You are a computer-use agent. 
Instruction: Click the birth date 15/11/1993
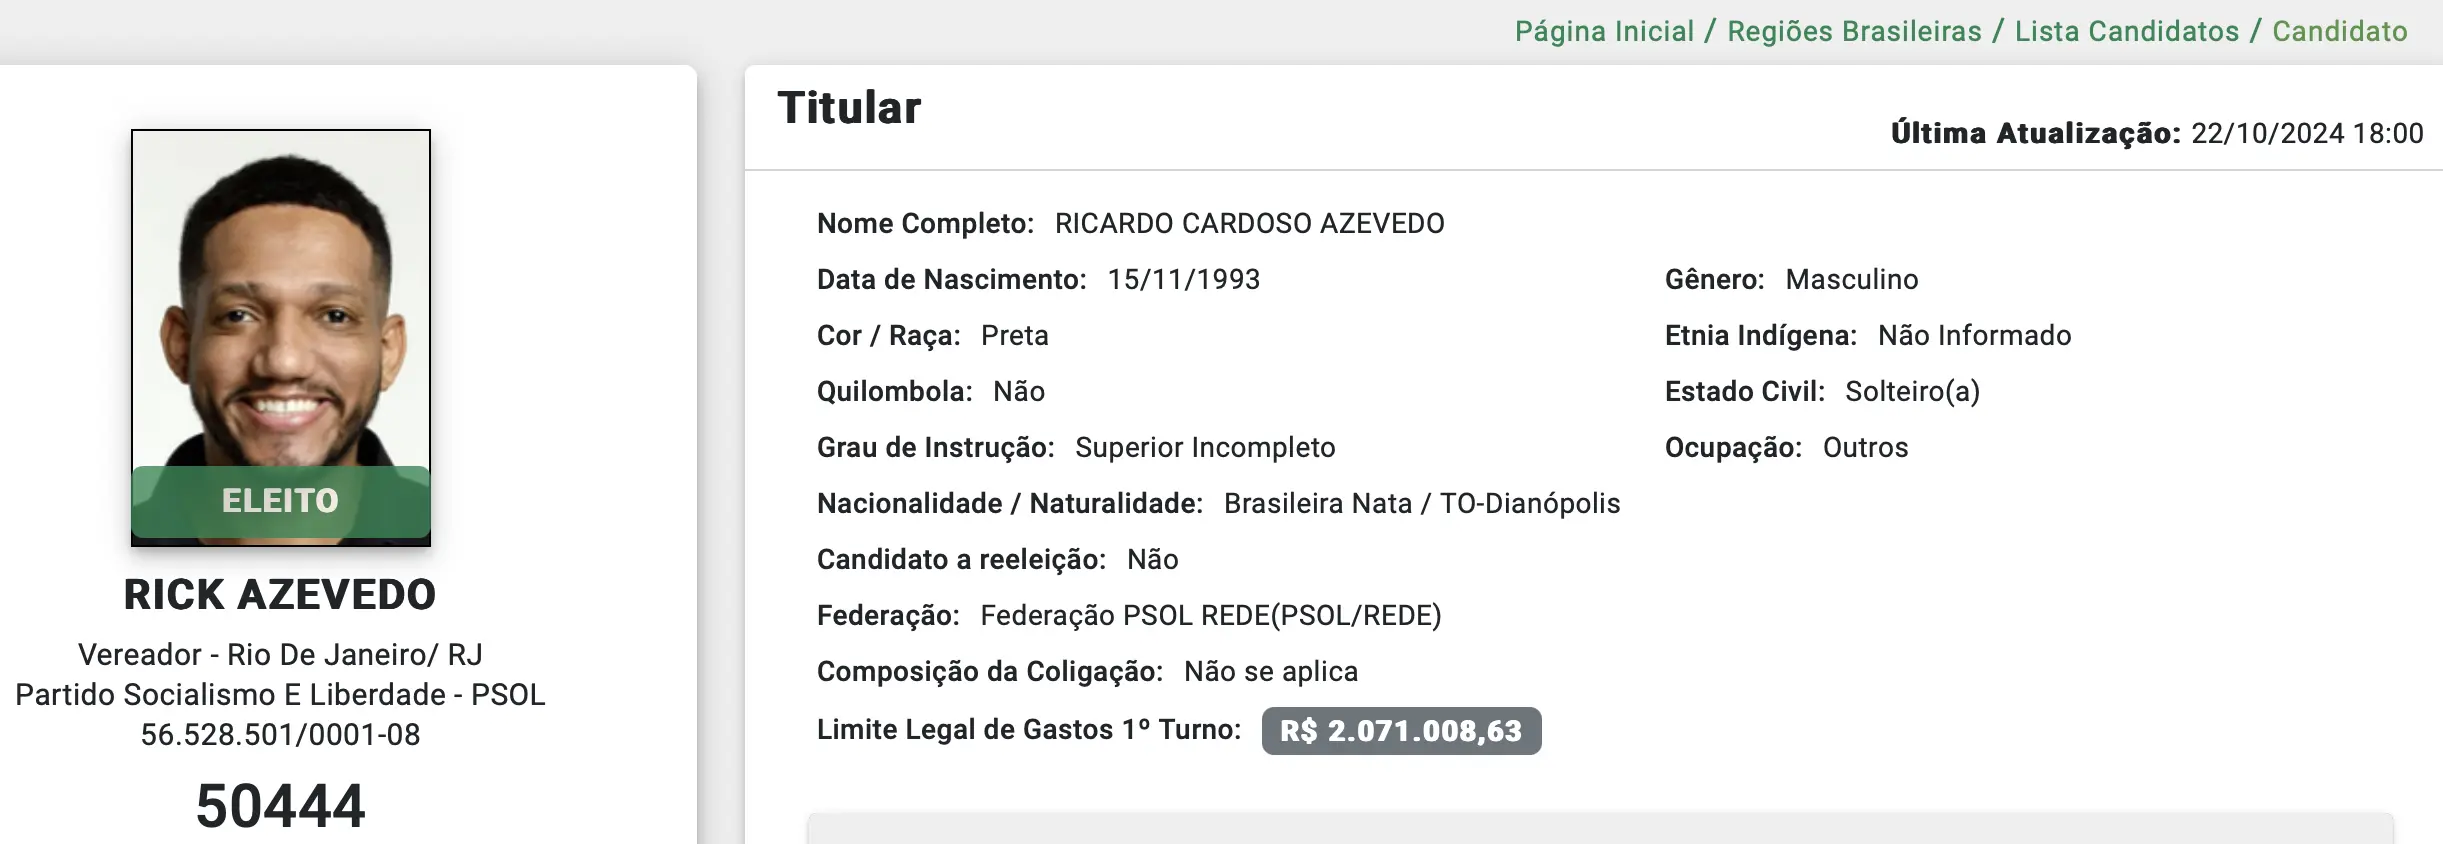[x=1183, y=280]
